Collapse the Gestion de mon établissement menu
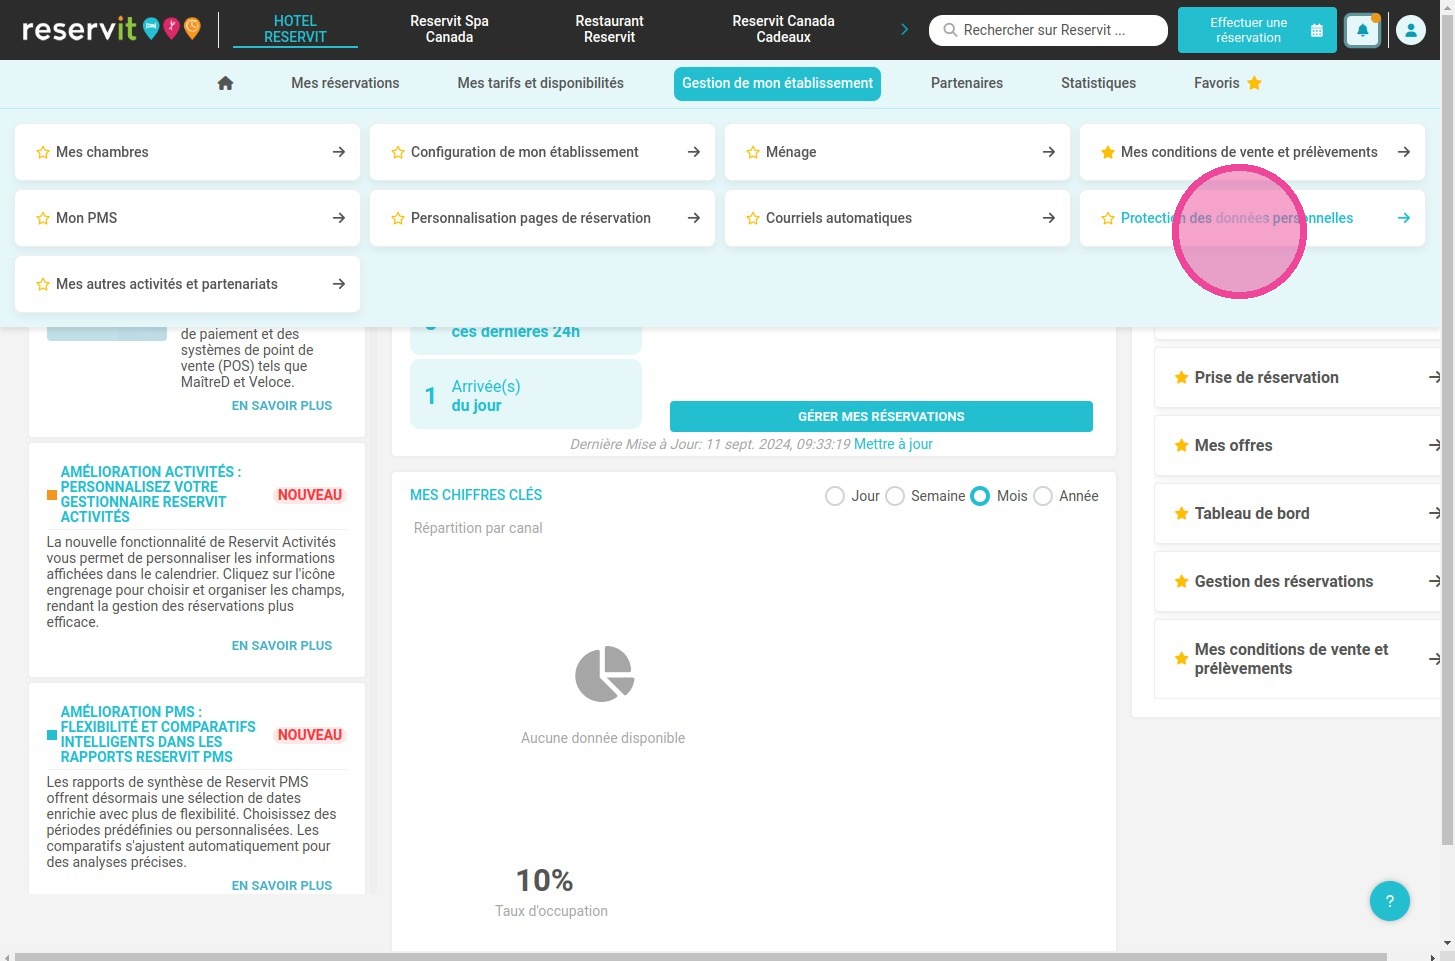The image size is (1455, 961). (778, 83)
